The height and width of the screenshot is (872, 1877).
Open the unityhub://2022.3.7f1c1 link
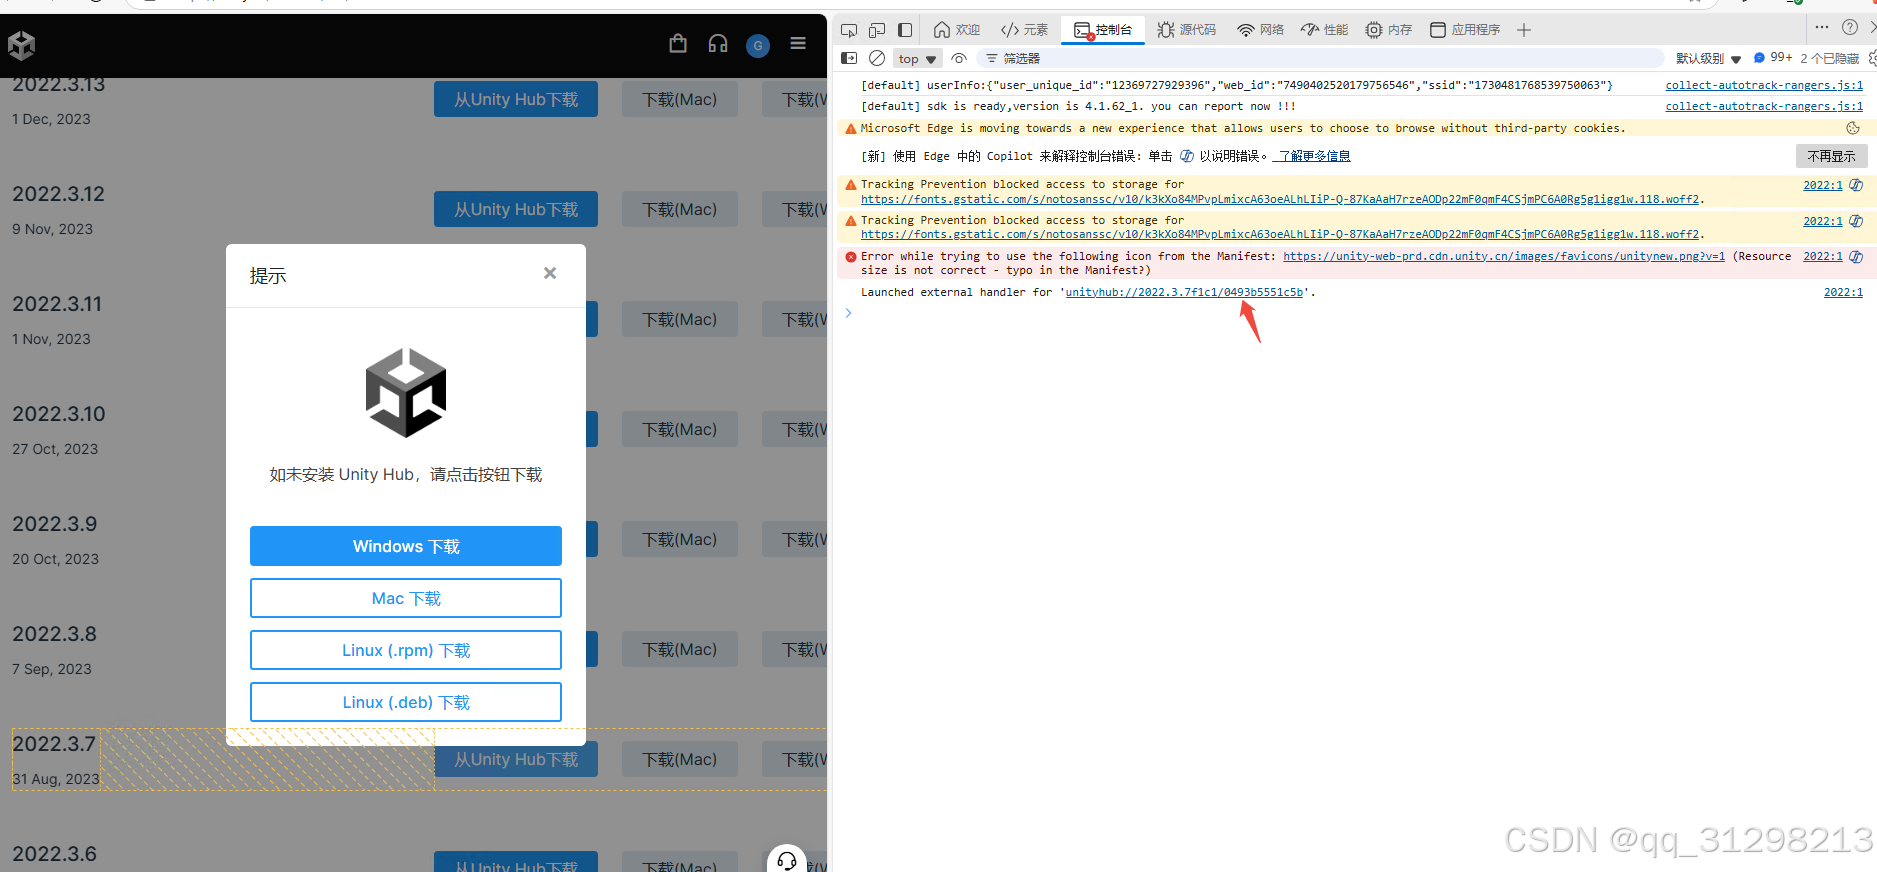[x=1184, y=292]
